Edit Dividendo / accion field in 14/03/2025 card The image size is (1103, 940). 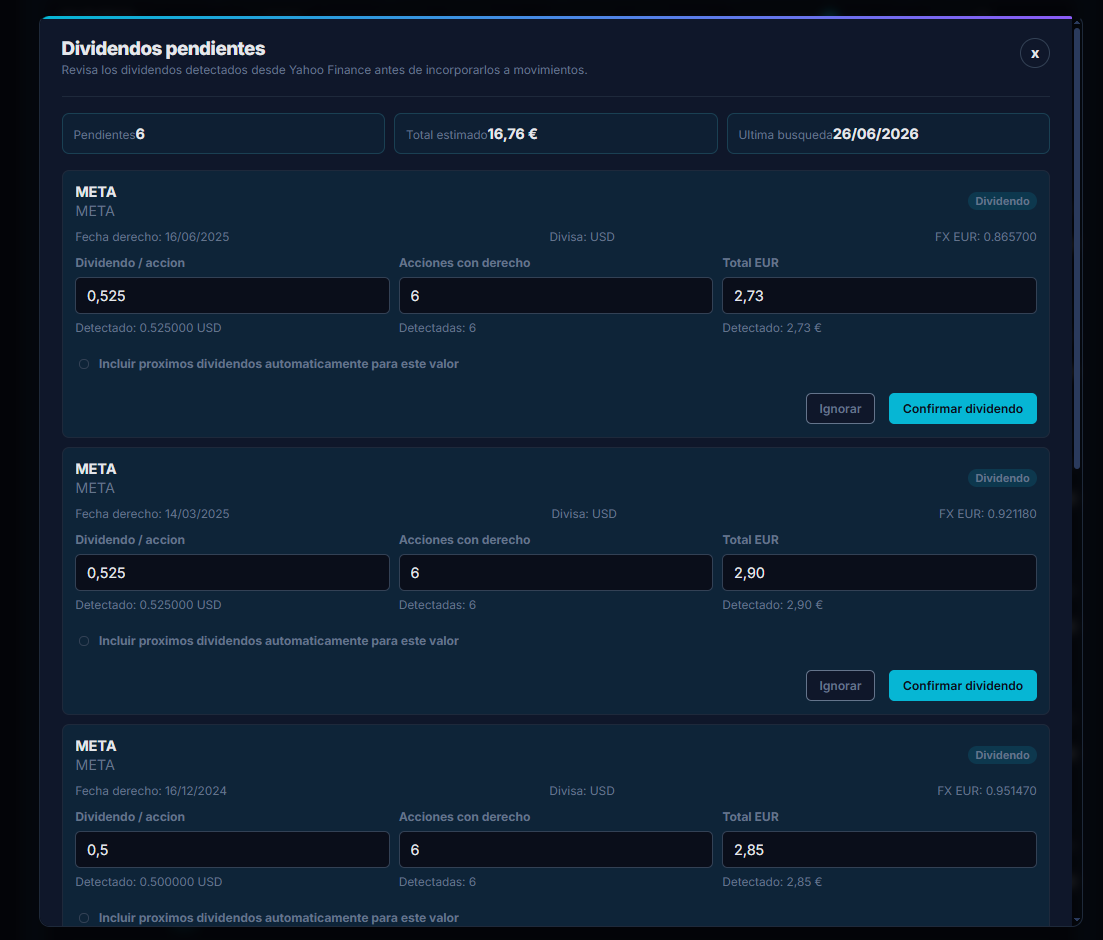(232, 573)
